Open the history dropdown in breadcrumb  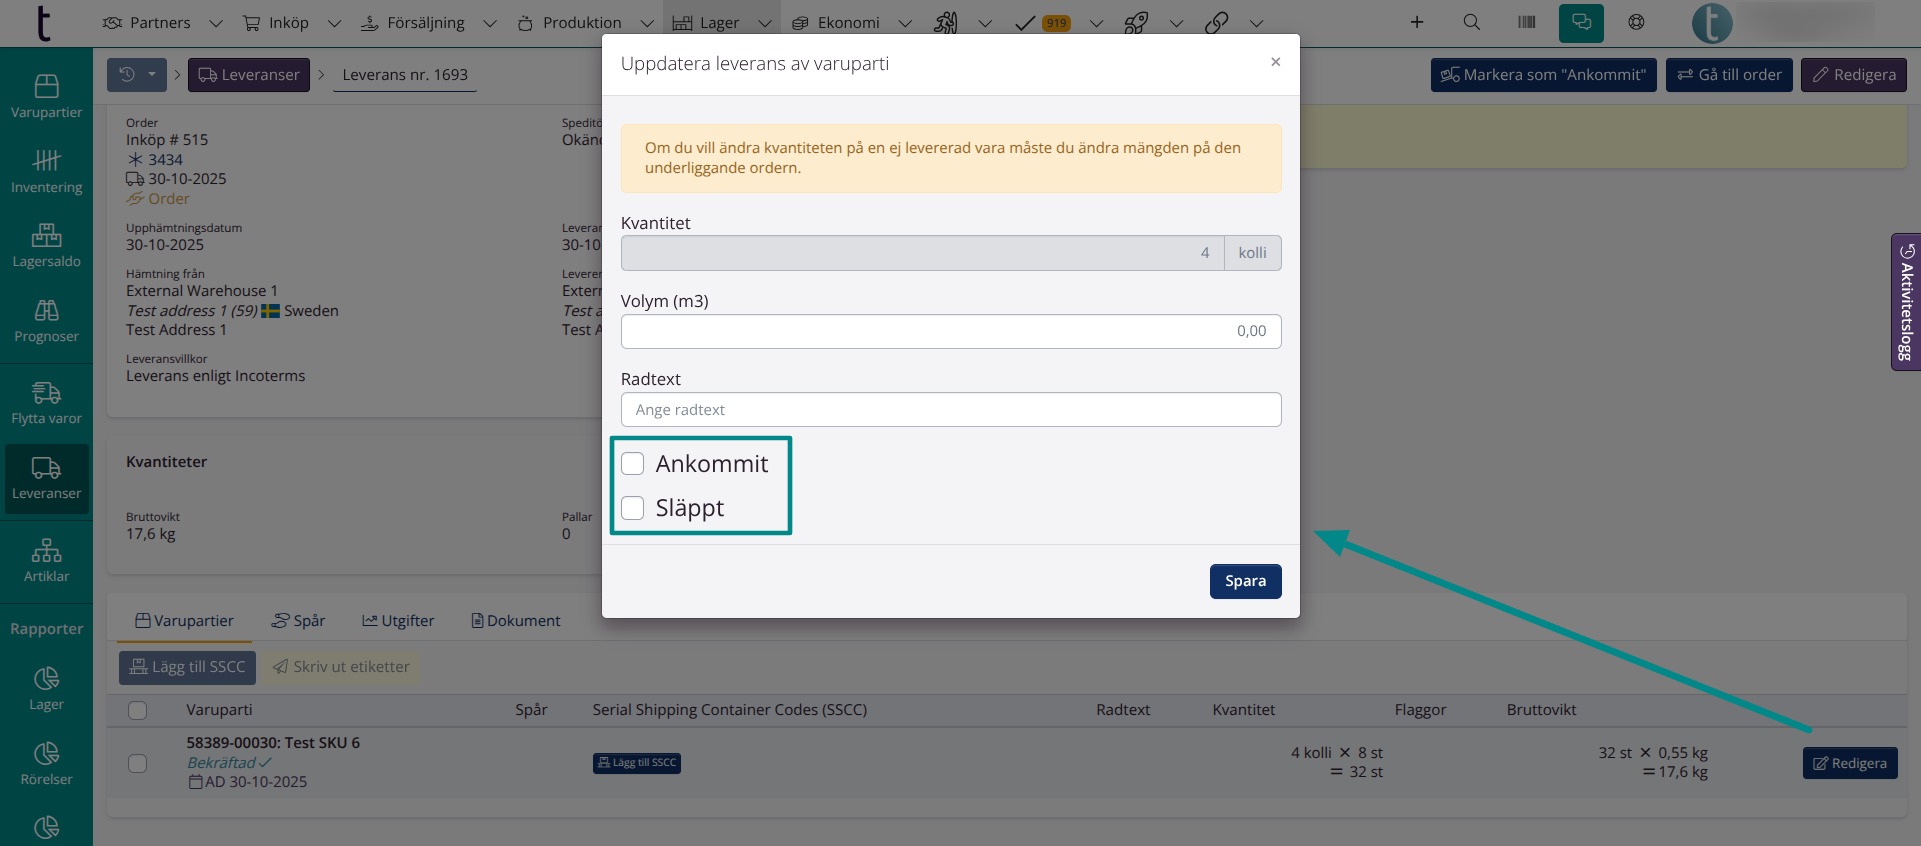click(137, 75)
